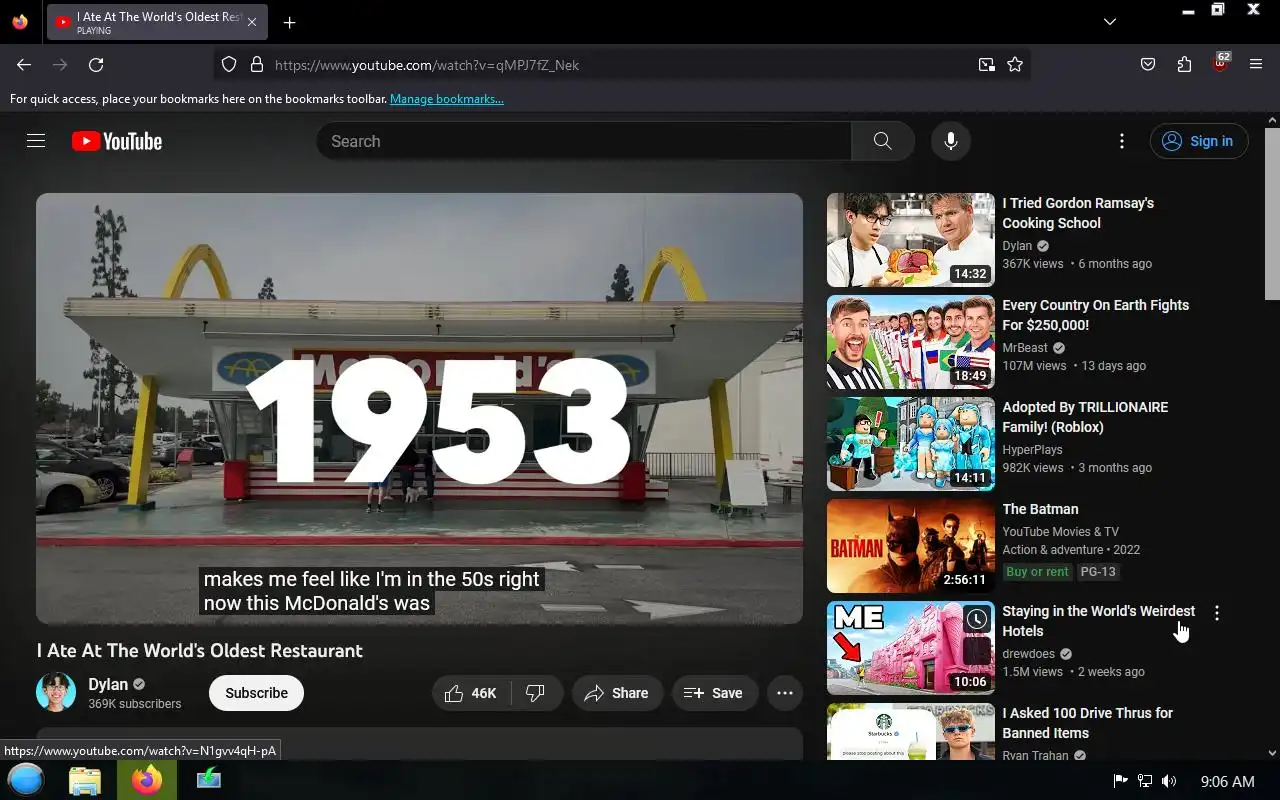Click the page vertical scrollbar
1280x800 pixels.
click(x=1272, y=213)
